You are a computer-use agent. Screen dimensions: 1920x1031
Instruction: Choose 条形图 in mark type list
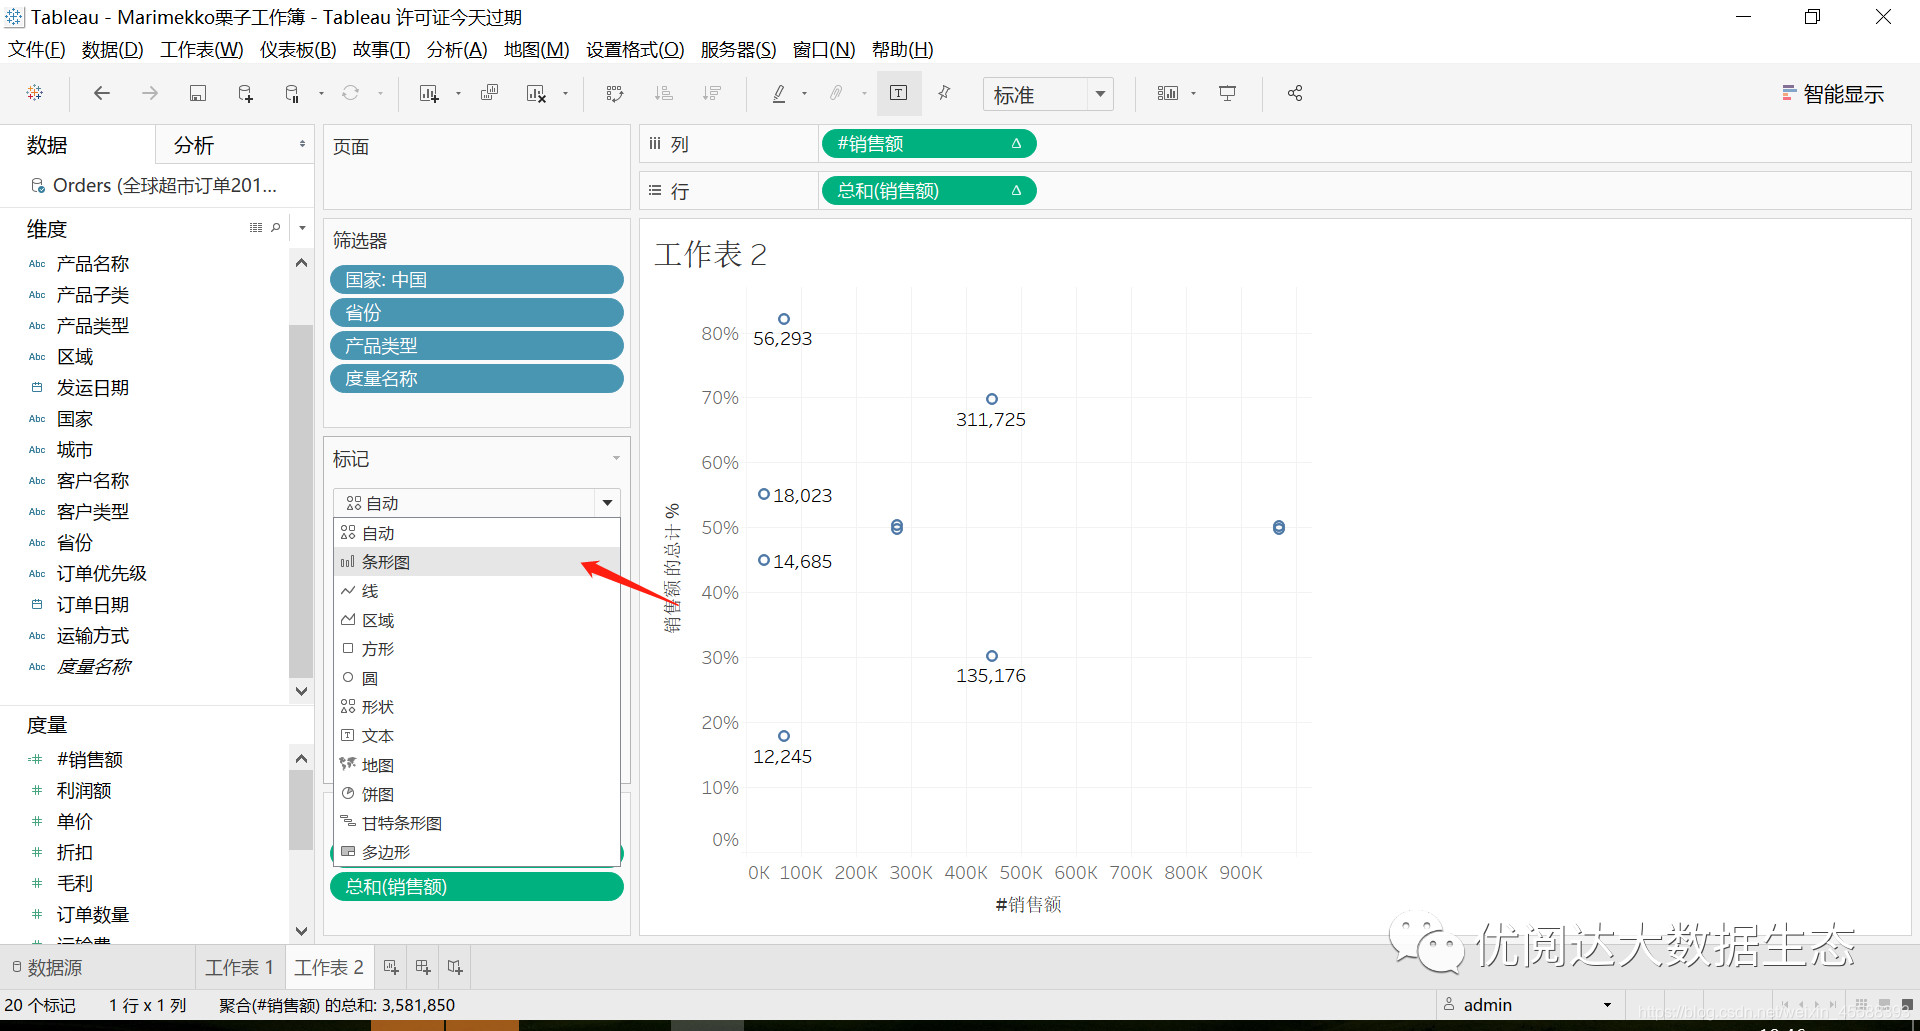(x=477, y=562)
